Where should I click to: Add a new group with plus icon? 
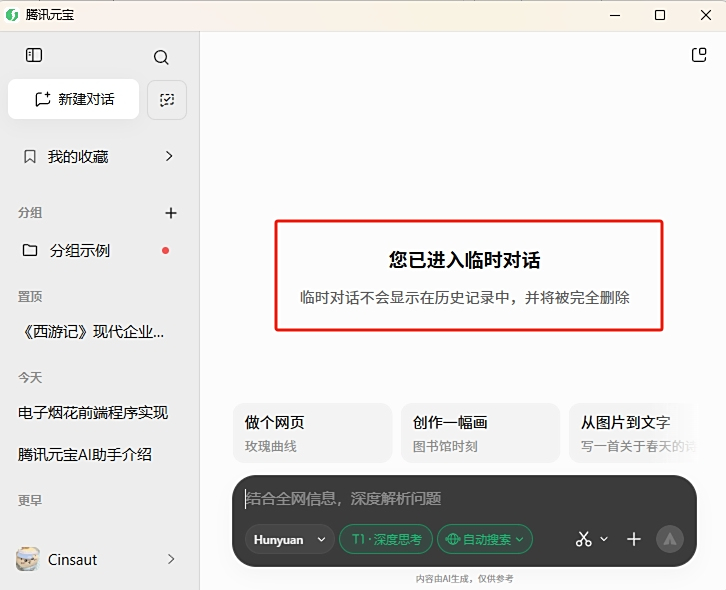click(x=170, y=213)
